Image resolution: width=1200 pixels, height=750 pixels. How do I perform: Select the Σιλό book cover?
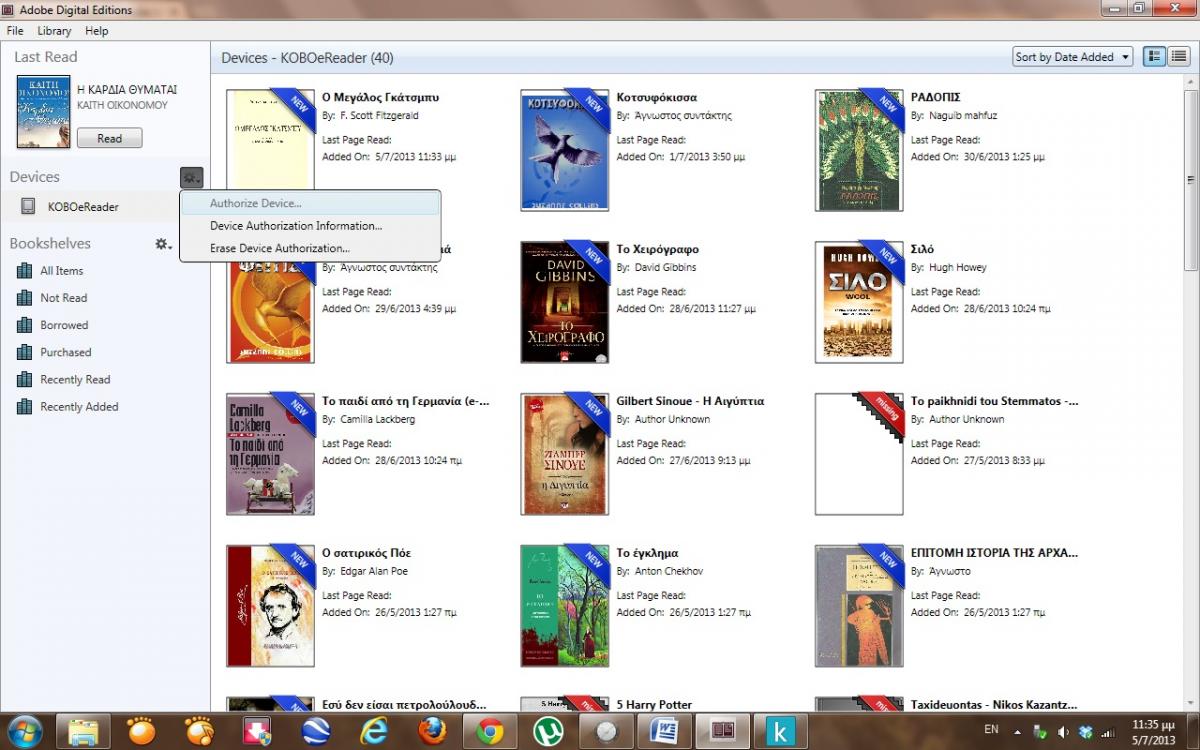[x=859, y=302]
